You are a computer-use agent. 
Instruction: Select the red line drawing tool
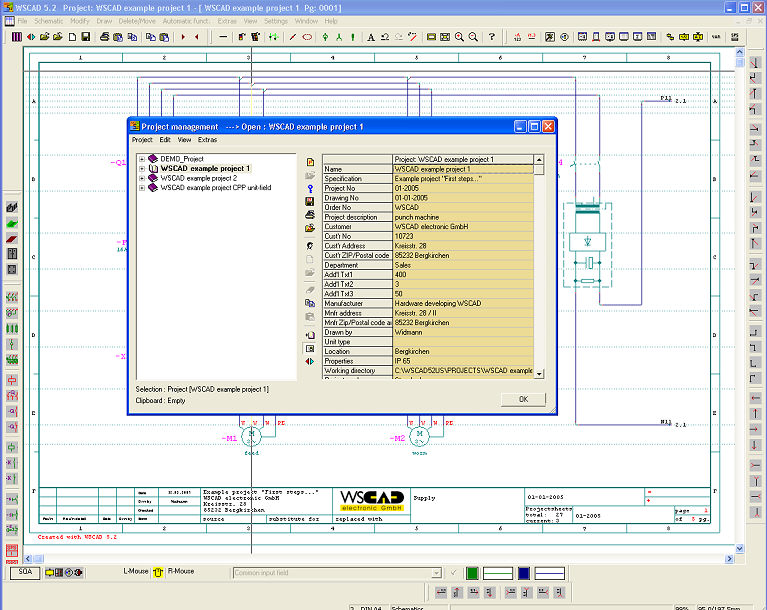tap(293, 37)
